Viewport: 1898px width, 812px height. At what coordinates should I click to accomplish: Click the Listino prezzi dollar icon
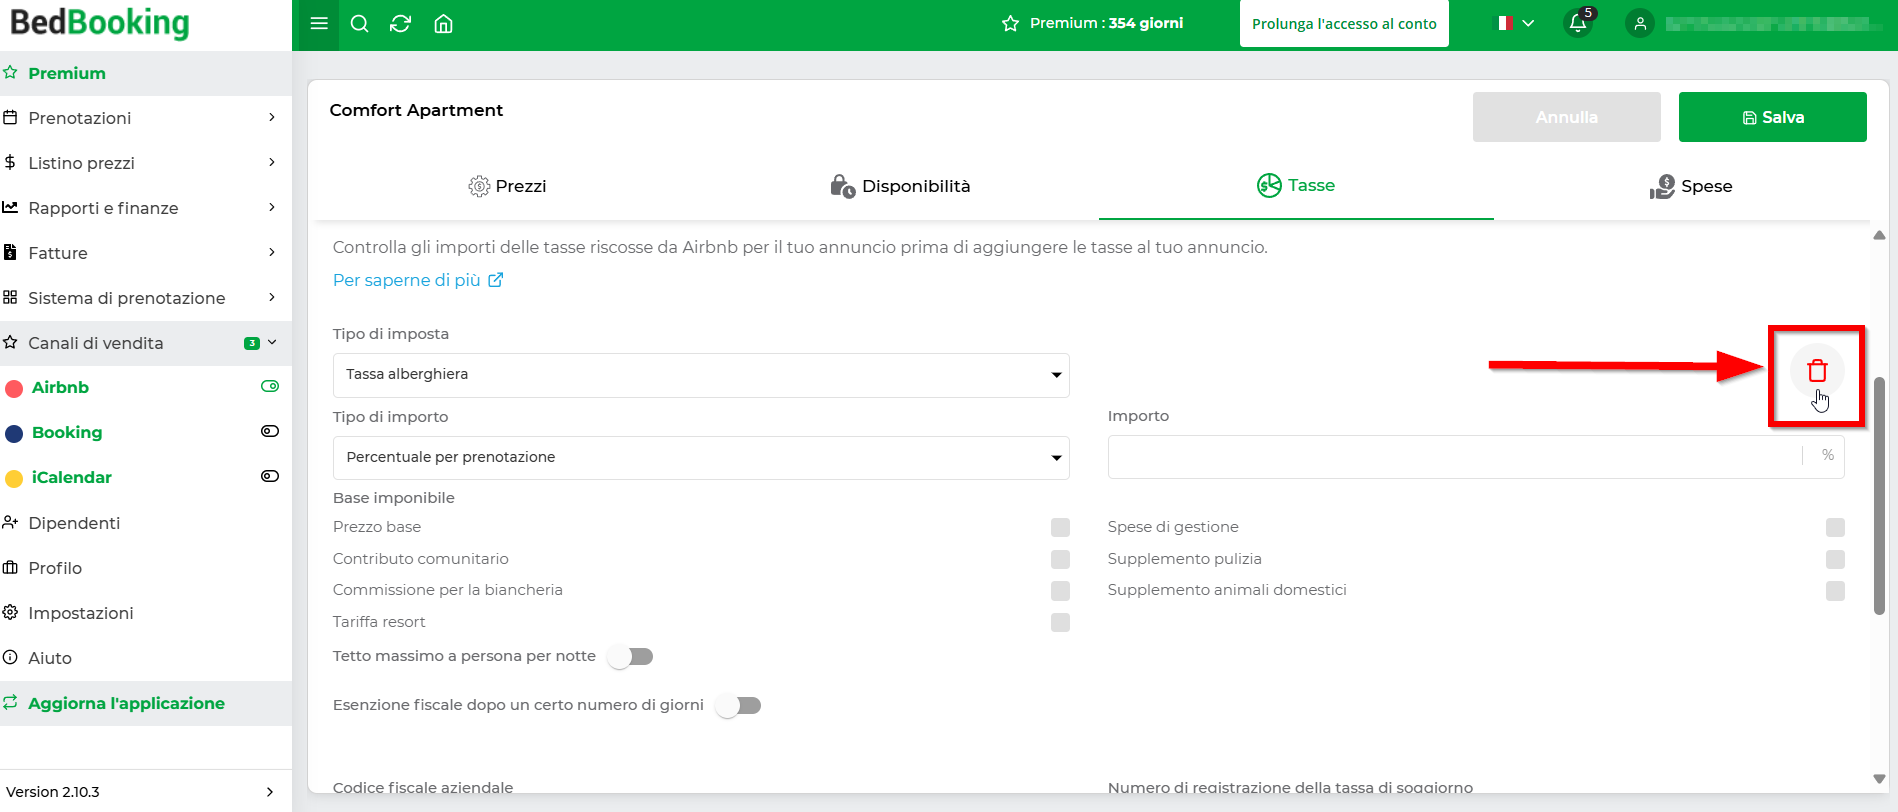(x=10, y=162)
